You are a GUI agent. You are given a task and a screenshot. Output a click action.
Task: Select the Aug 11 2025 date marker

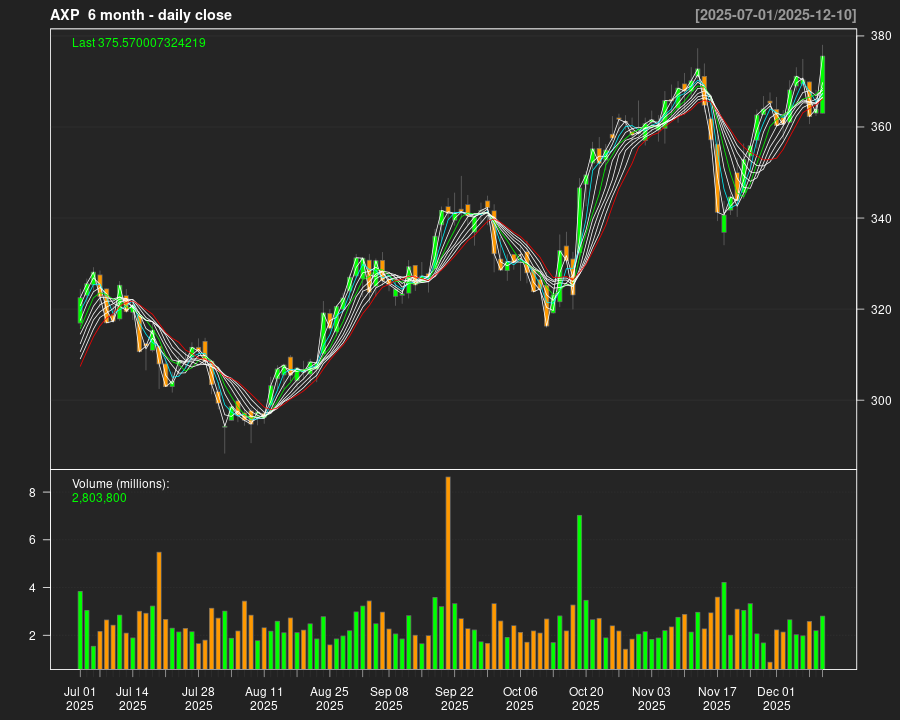(264, 698)
